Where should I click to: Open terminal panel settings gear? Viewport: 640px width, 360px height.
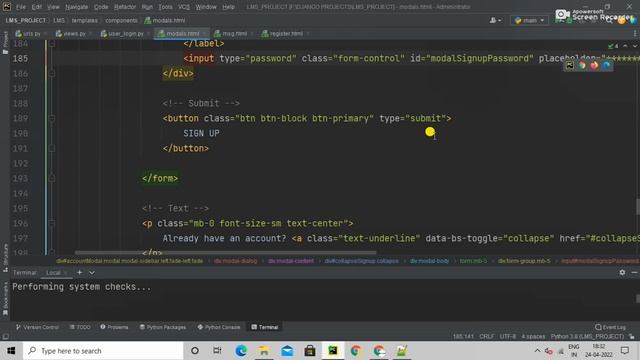[x=622, y=272]
